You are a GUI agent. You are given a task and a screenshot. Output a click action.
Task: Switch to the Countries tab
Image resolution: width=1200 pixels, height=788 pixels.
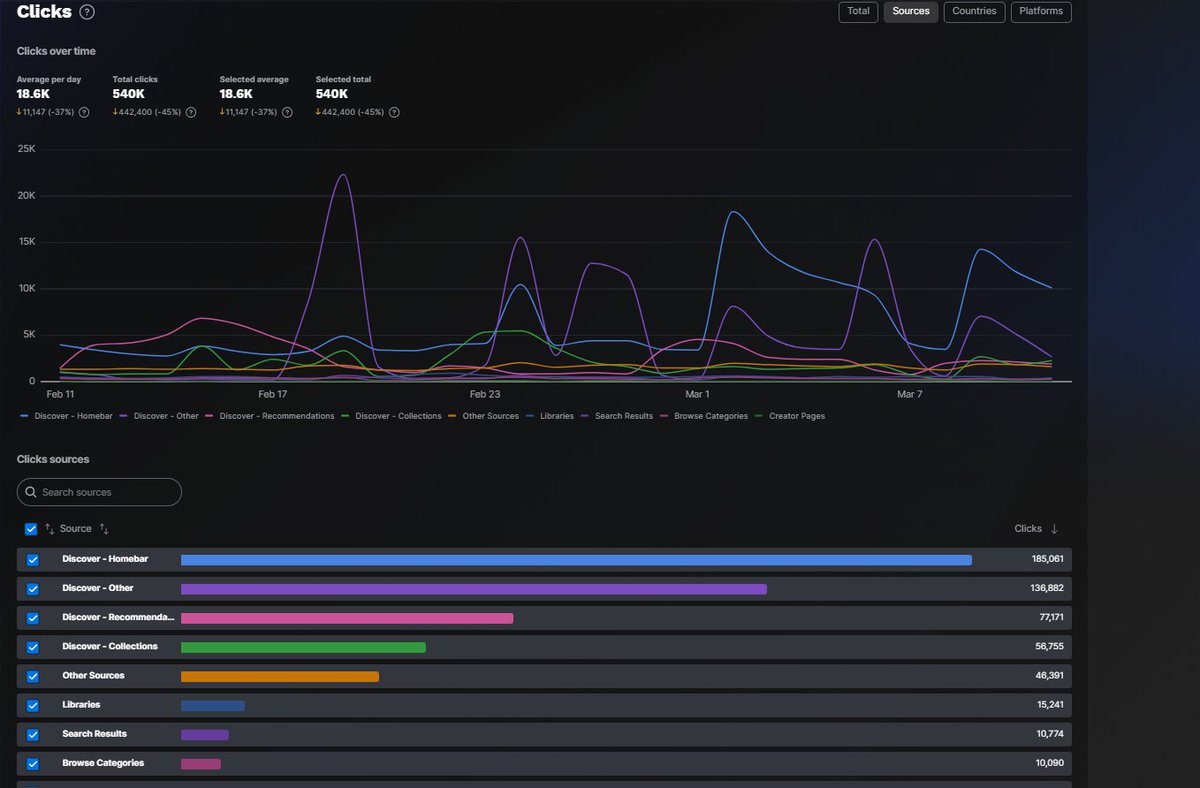(x=974, y=11)
